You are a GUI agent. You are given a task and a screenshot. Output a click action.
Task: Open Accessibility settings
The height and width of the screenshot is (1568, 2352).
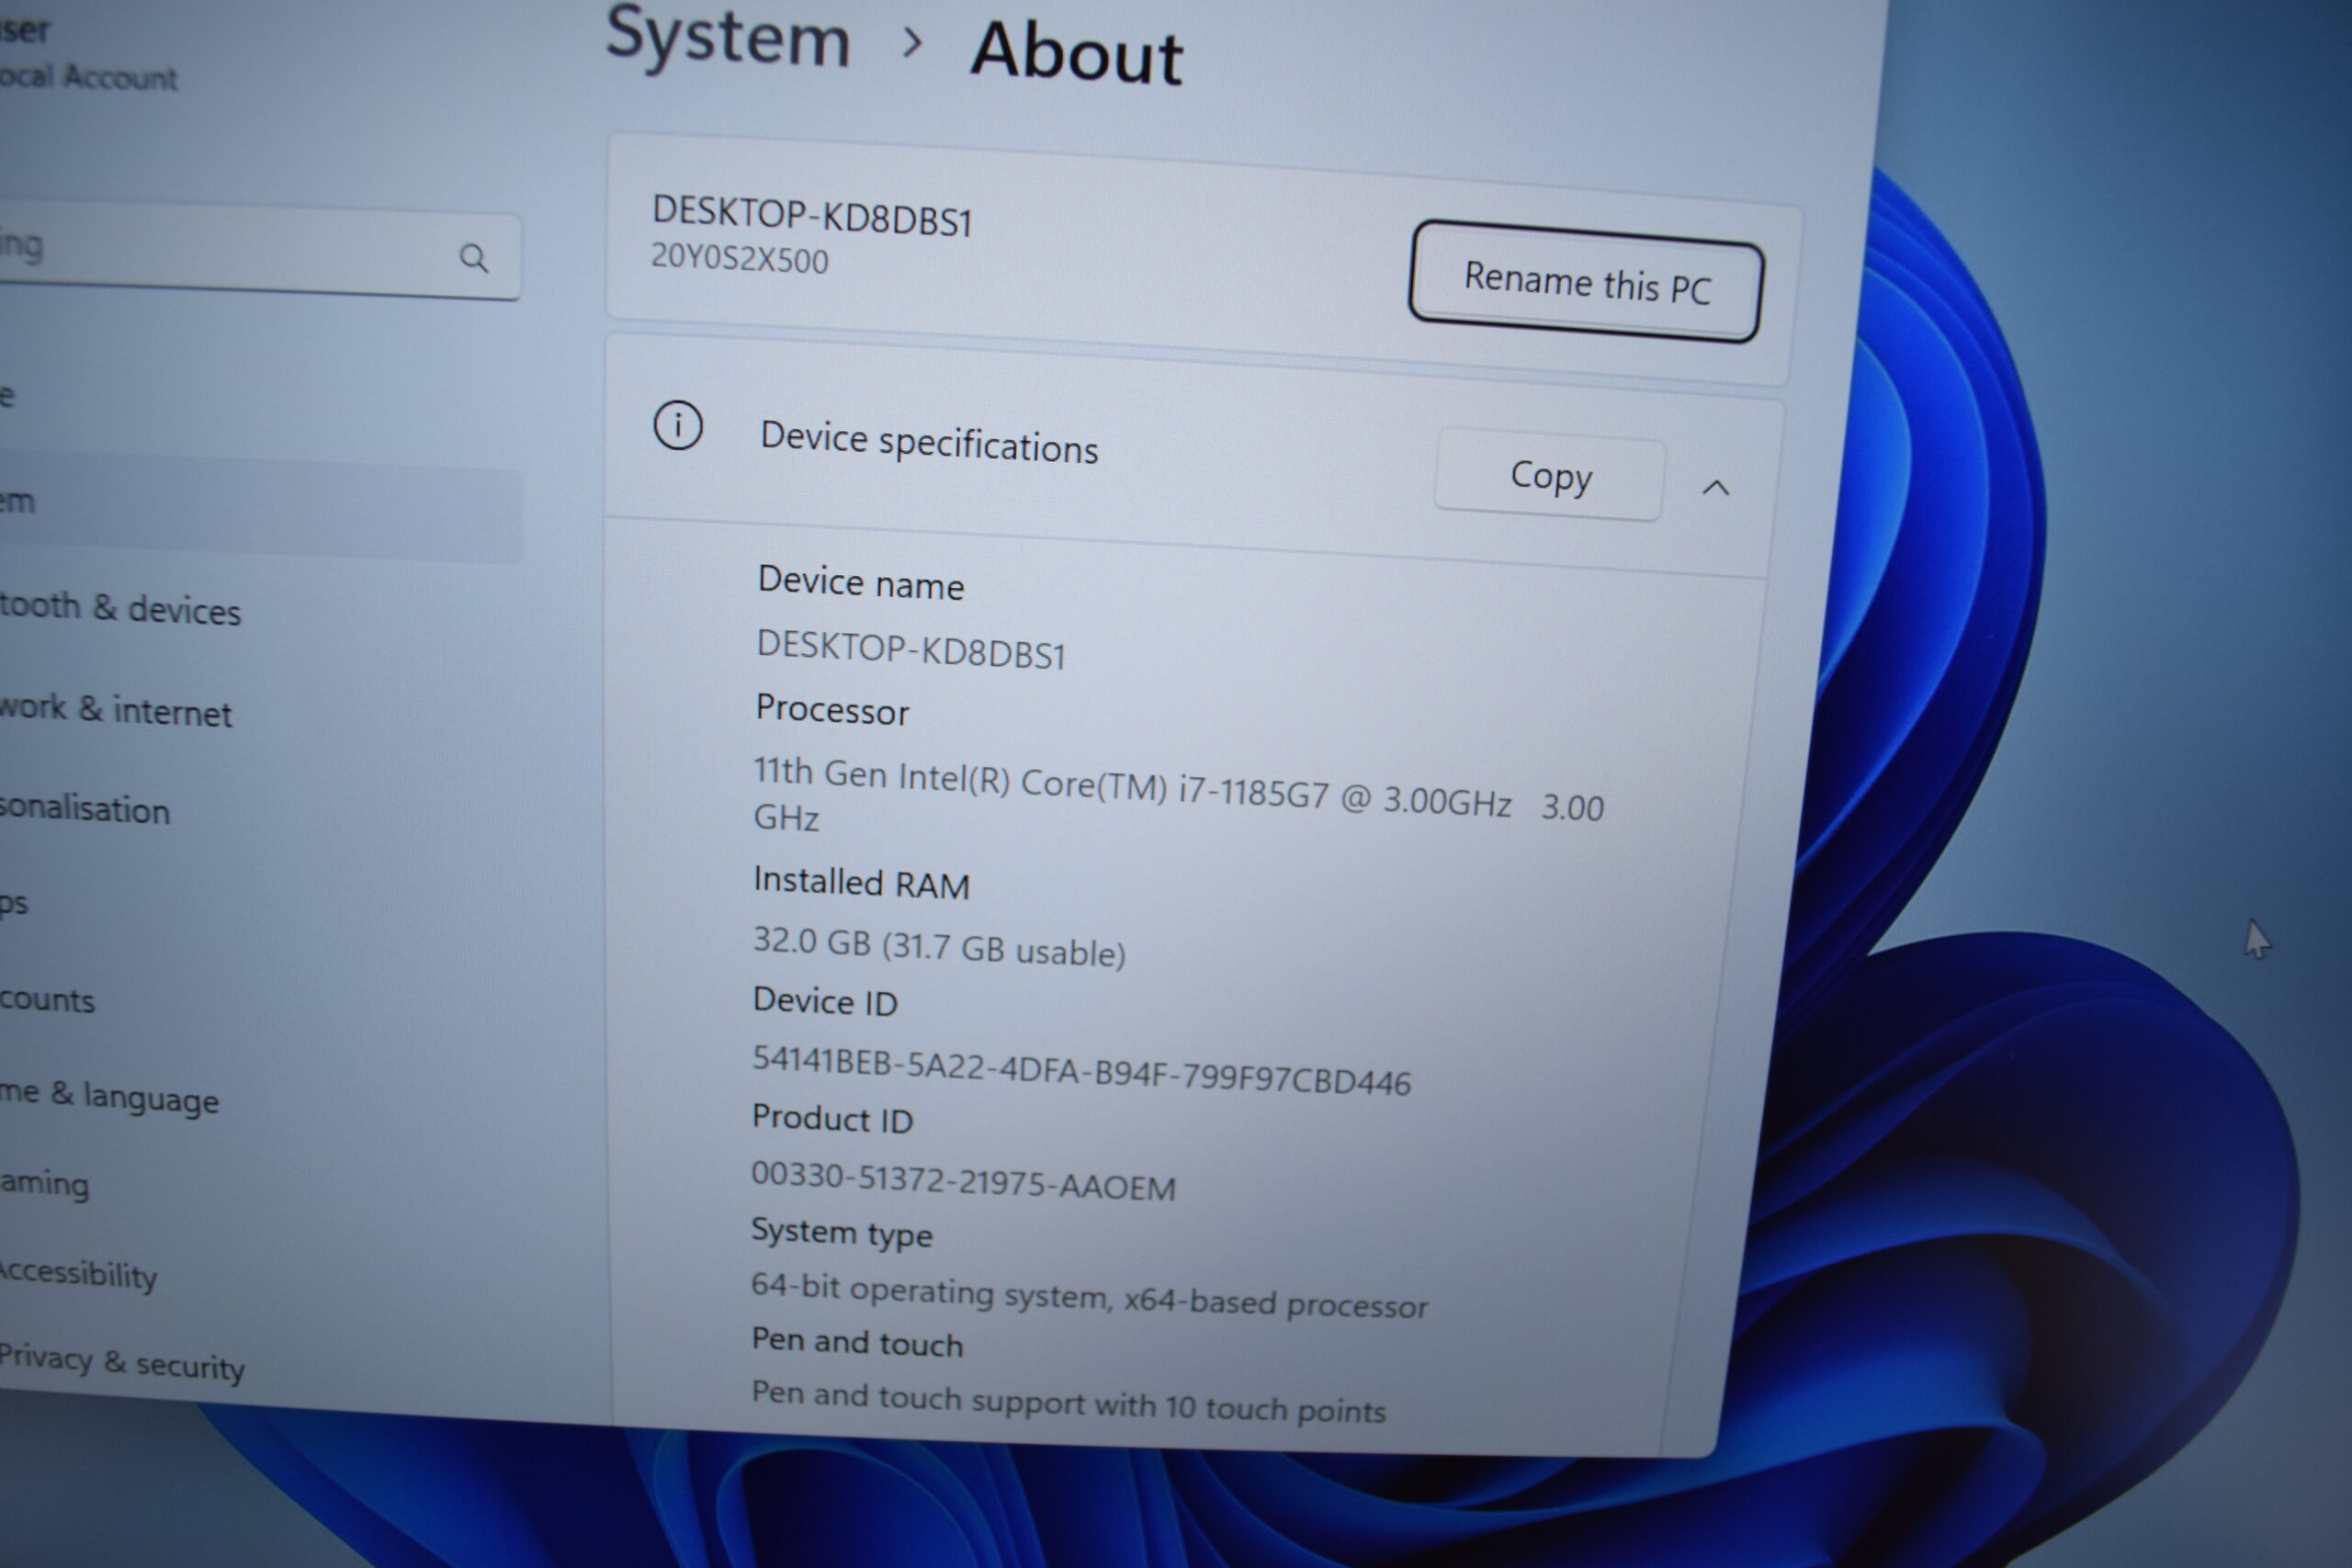79,1273
